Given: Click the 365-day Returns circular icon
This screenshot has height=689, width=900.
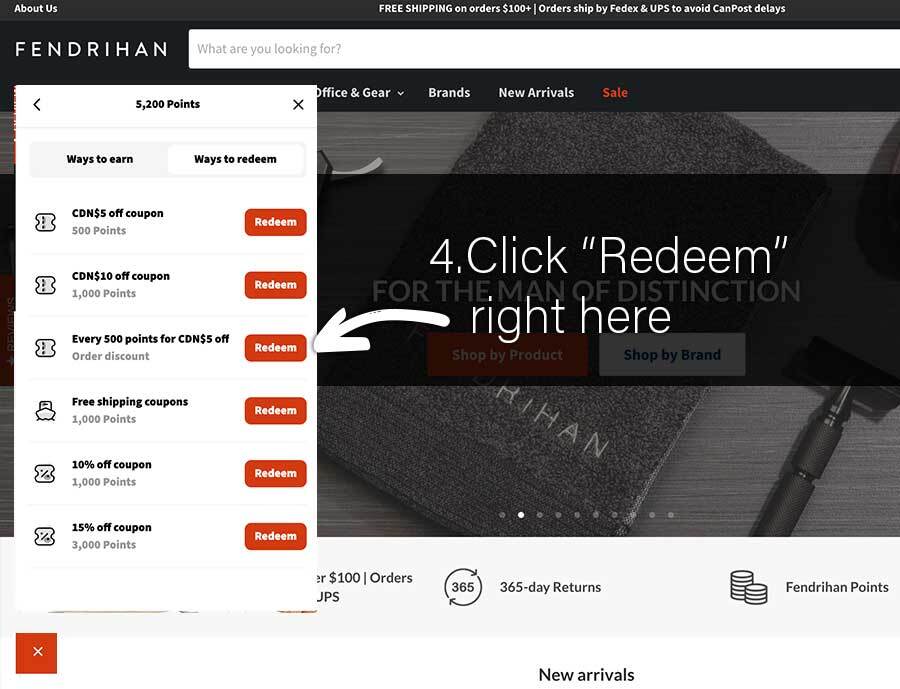Looking at the screenshot, I should [x=463, y=587].
